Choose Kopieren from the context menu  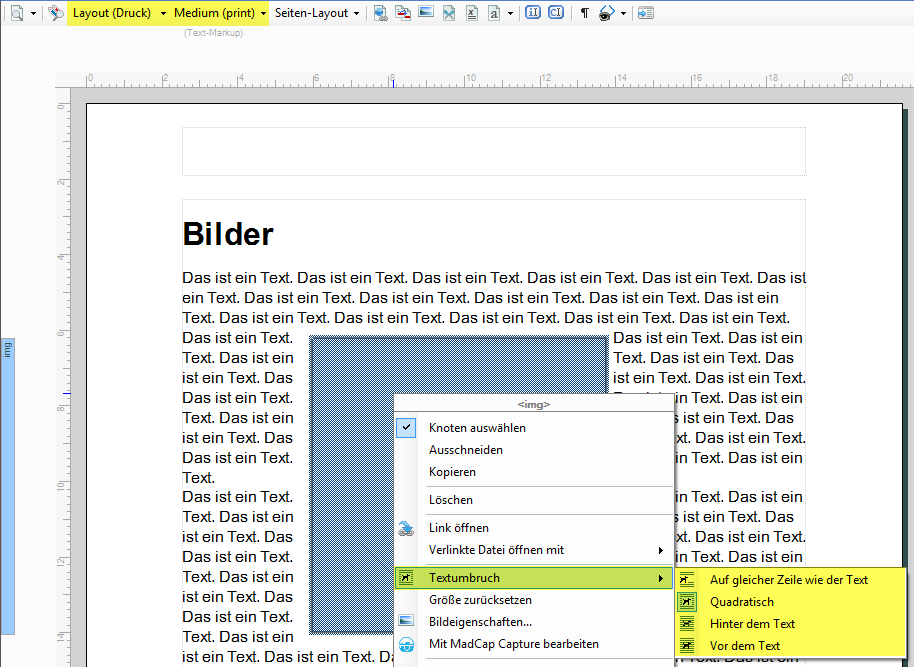click(452, 472)
